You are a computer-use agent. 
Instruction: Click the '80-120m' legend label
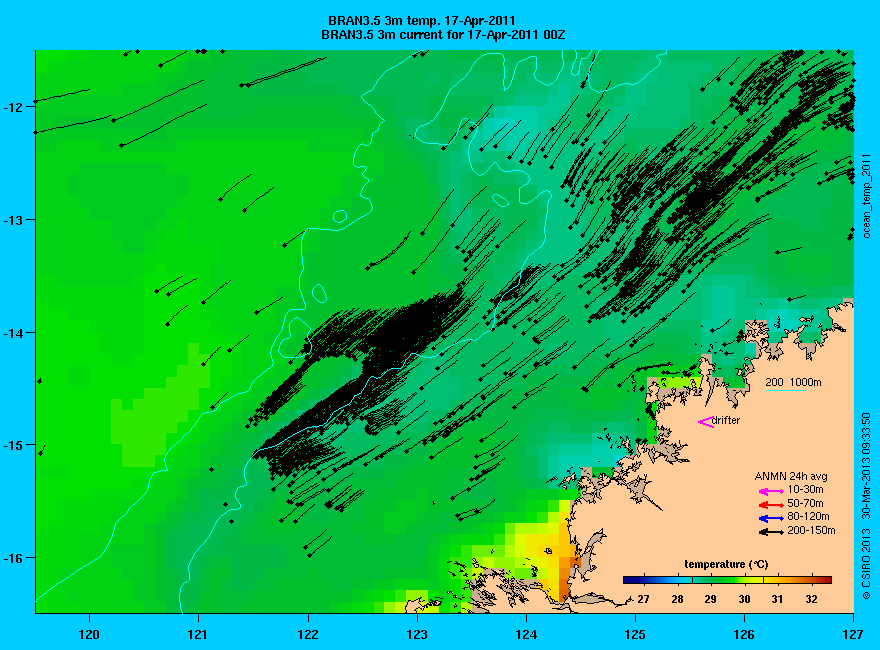[x=808, y=516]
